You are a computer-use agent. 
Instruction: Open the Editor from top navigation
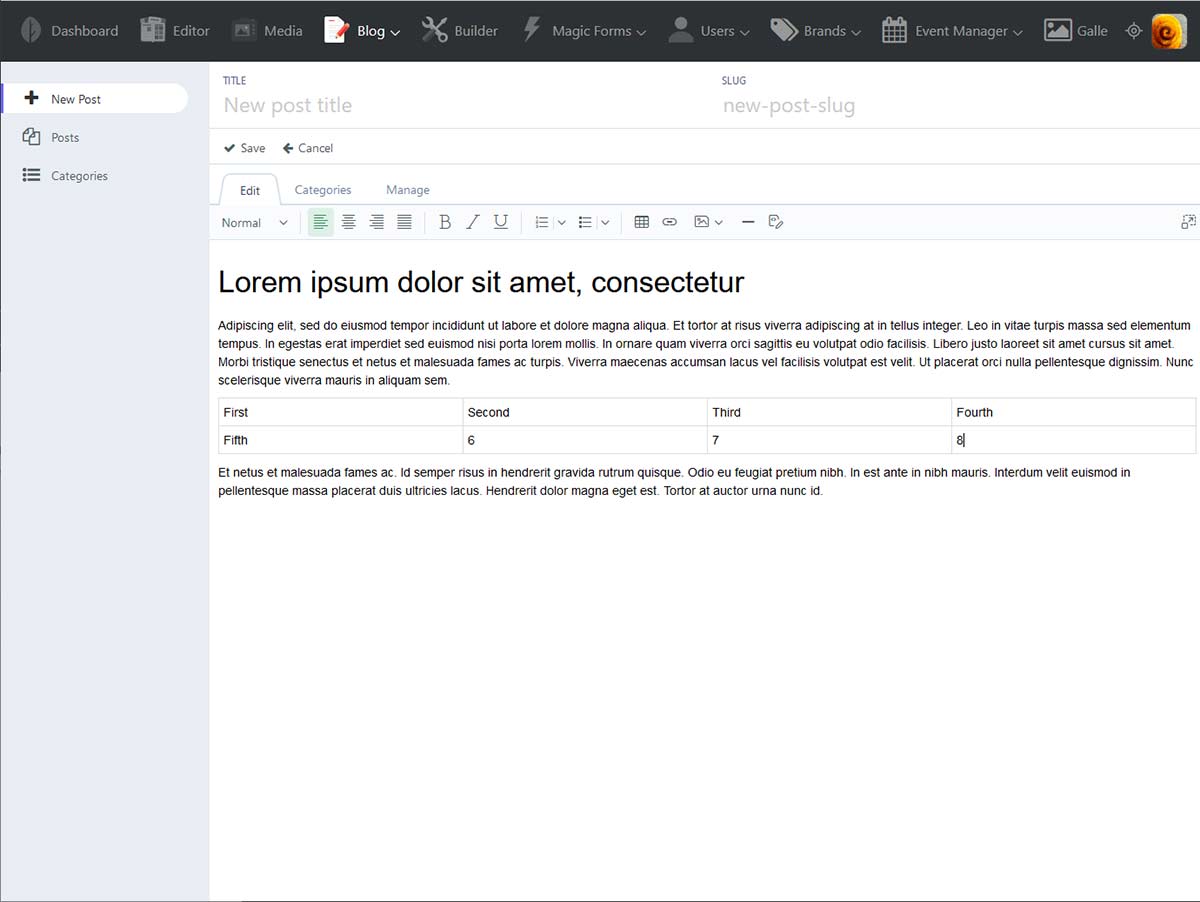click(175, 30)
